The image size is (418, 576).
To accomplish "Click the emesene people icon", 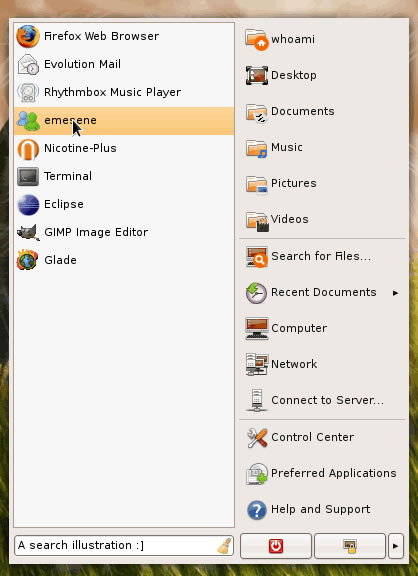I will coord(28,120).
